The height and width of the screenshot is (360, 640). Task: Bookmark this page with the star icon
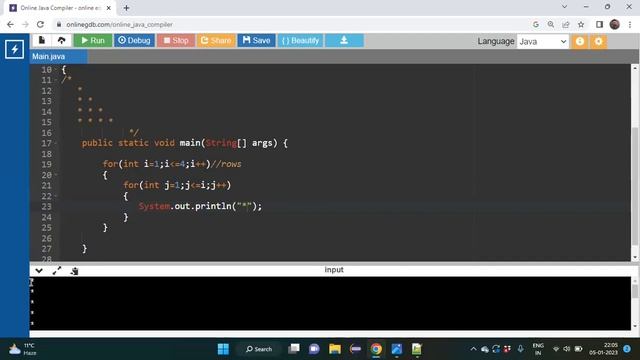tap(581, 24)
